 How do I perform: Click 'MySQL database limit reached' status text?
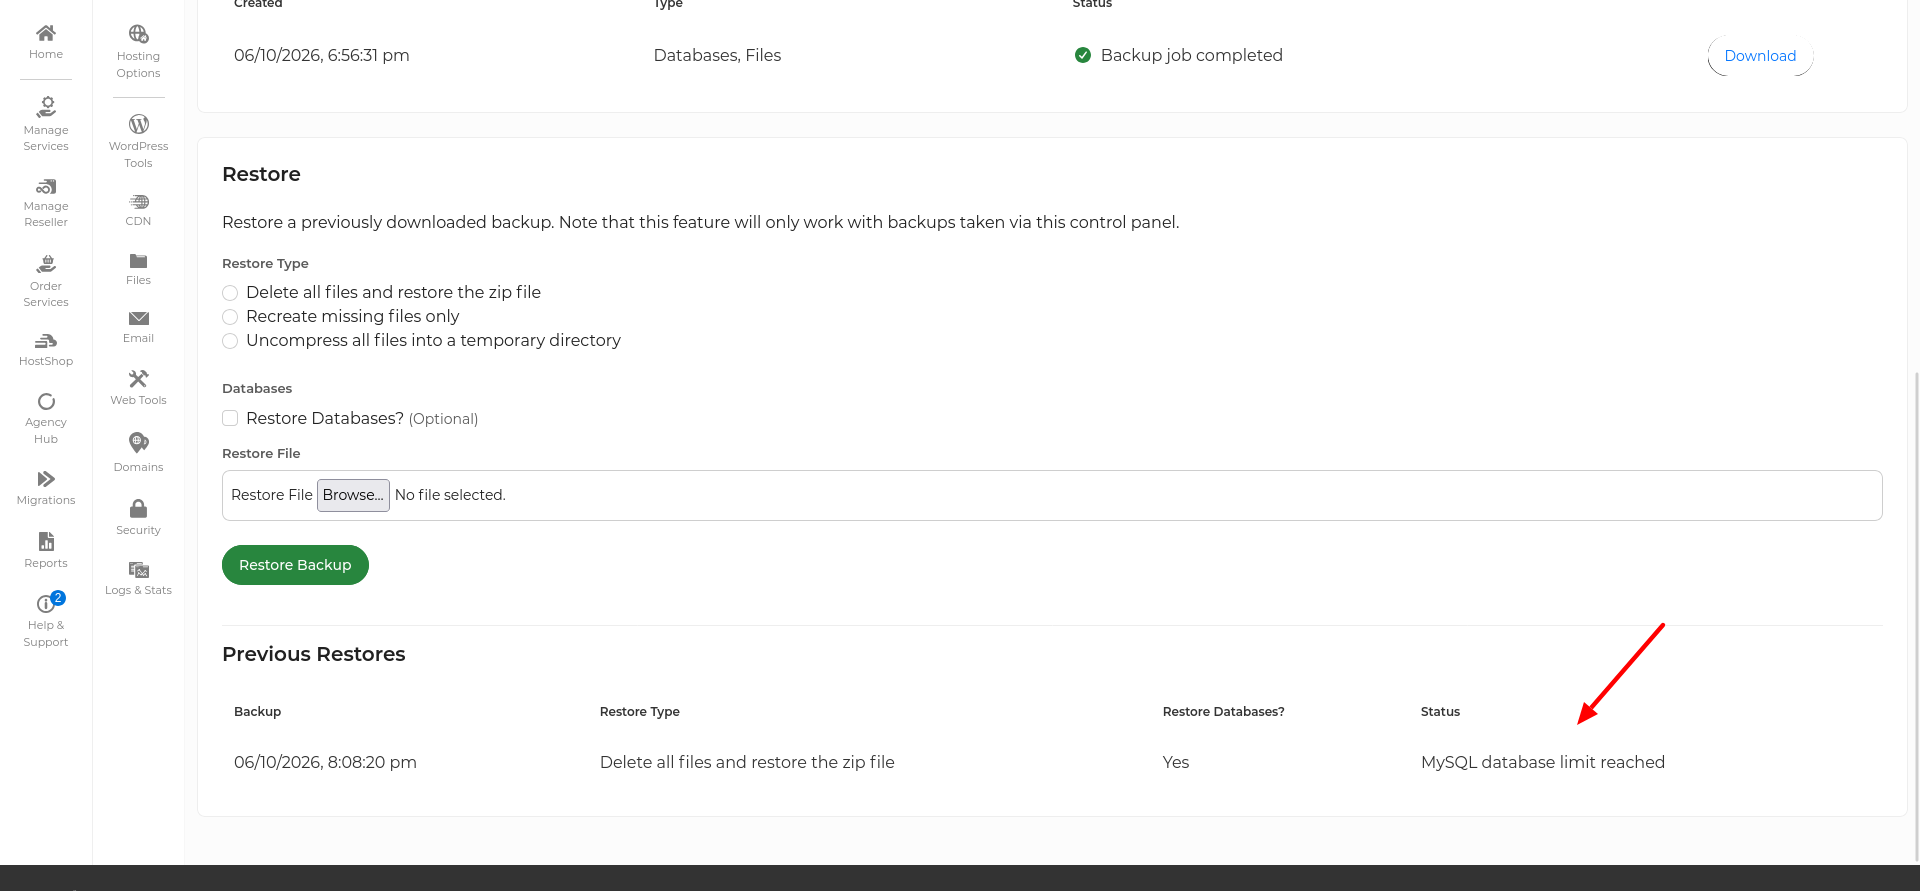(1543, 762)
